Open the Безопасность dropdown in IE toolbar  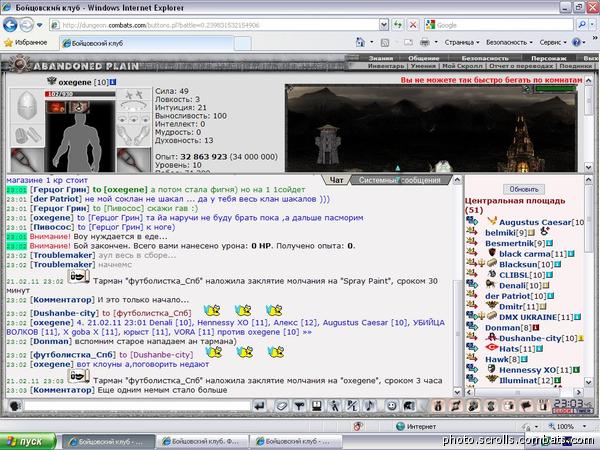click(x=509, y=42)
